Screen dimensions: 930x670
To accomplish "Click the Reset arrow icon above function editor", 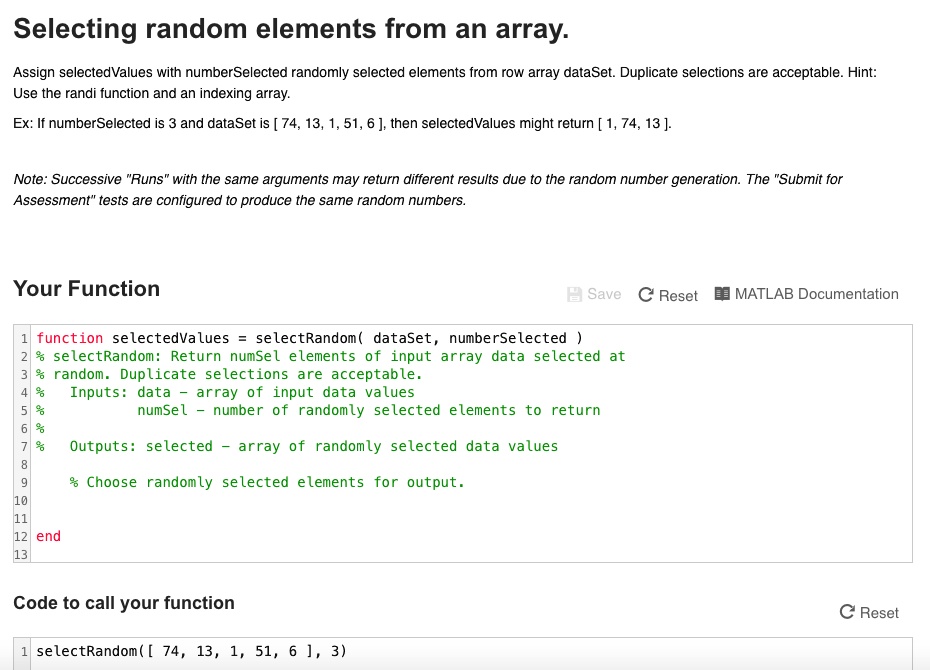I will [x=646, y=295].
